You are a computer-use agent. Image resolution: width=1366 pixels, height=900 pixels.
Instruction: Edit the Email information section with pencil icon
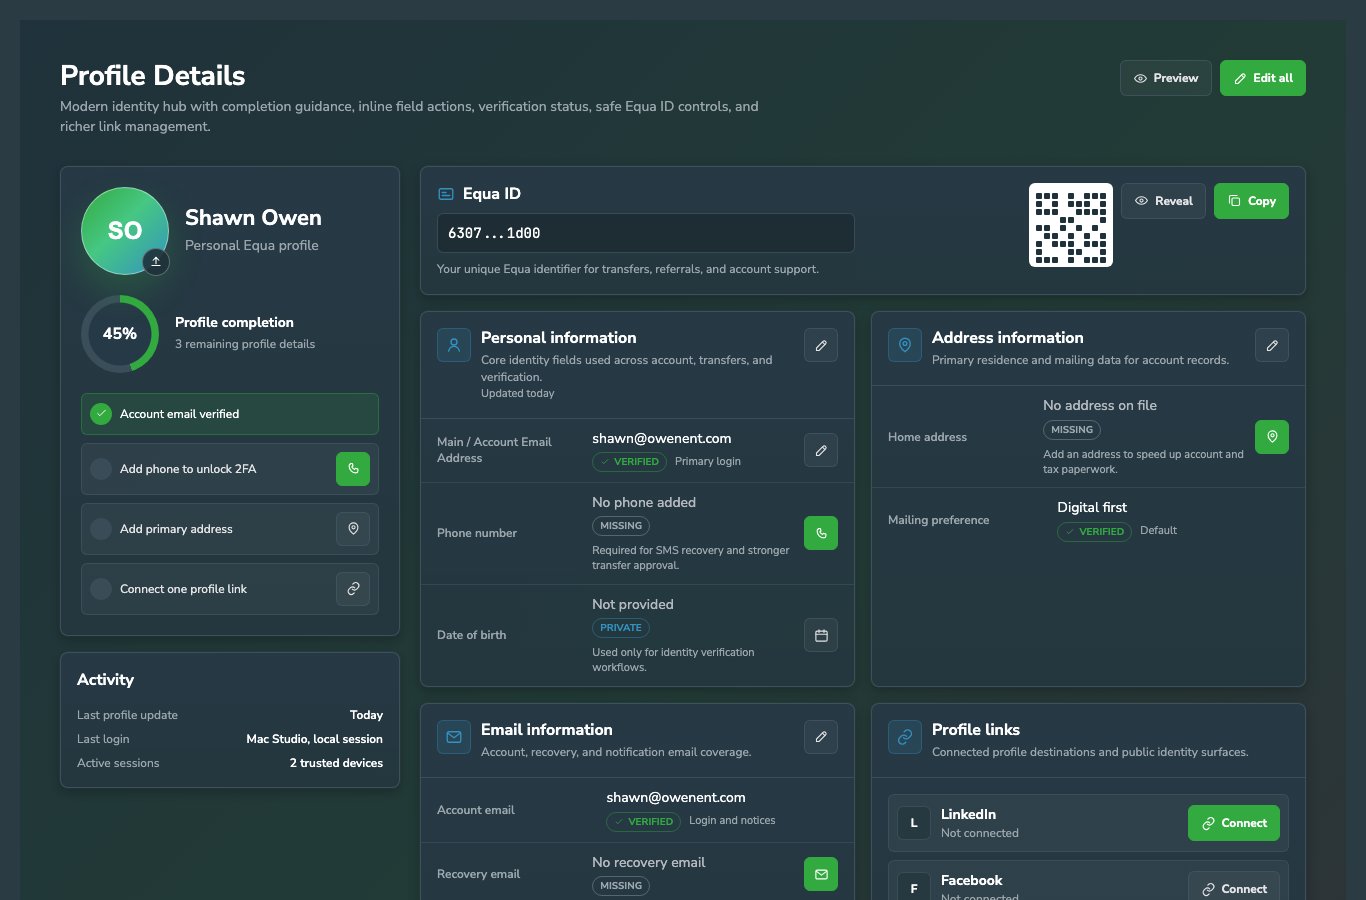tap(821, 737)
